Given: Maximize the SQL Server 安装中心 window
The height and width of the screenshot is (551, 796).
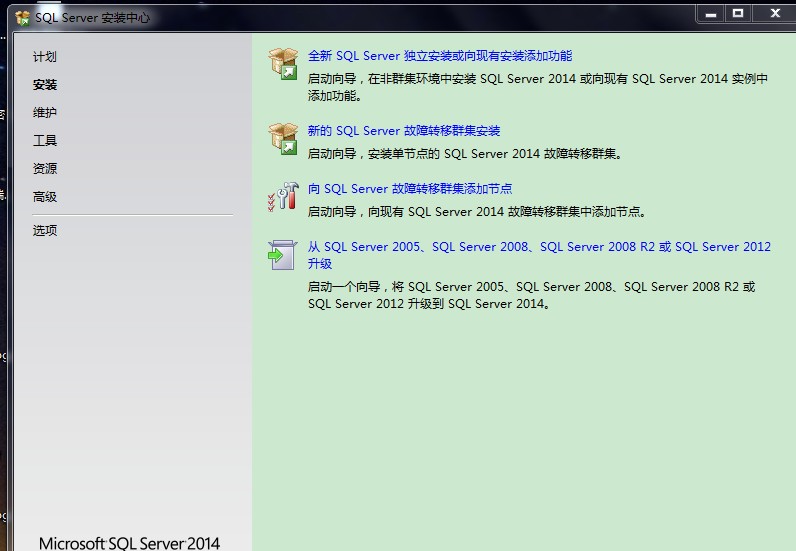Looking at the screenshot, I should pos(738,14).
